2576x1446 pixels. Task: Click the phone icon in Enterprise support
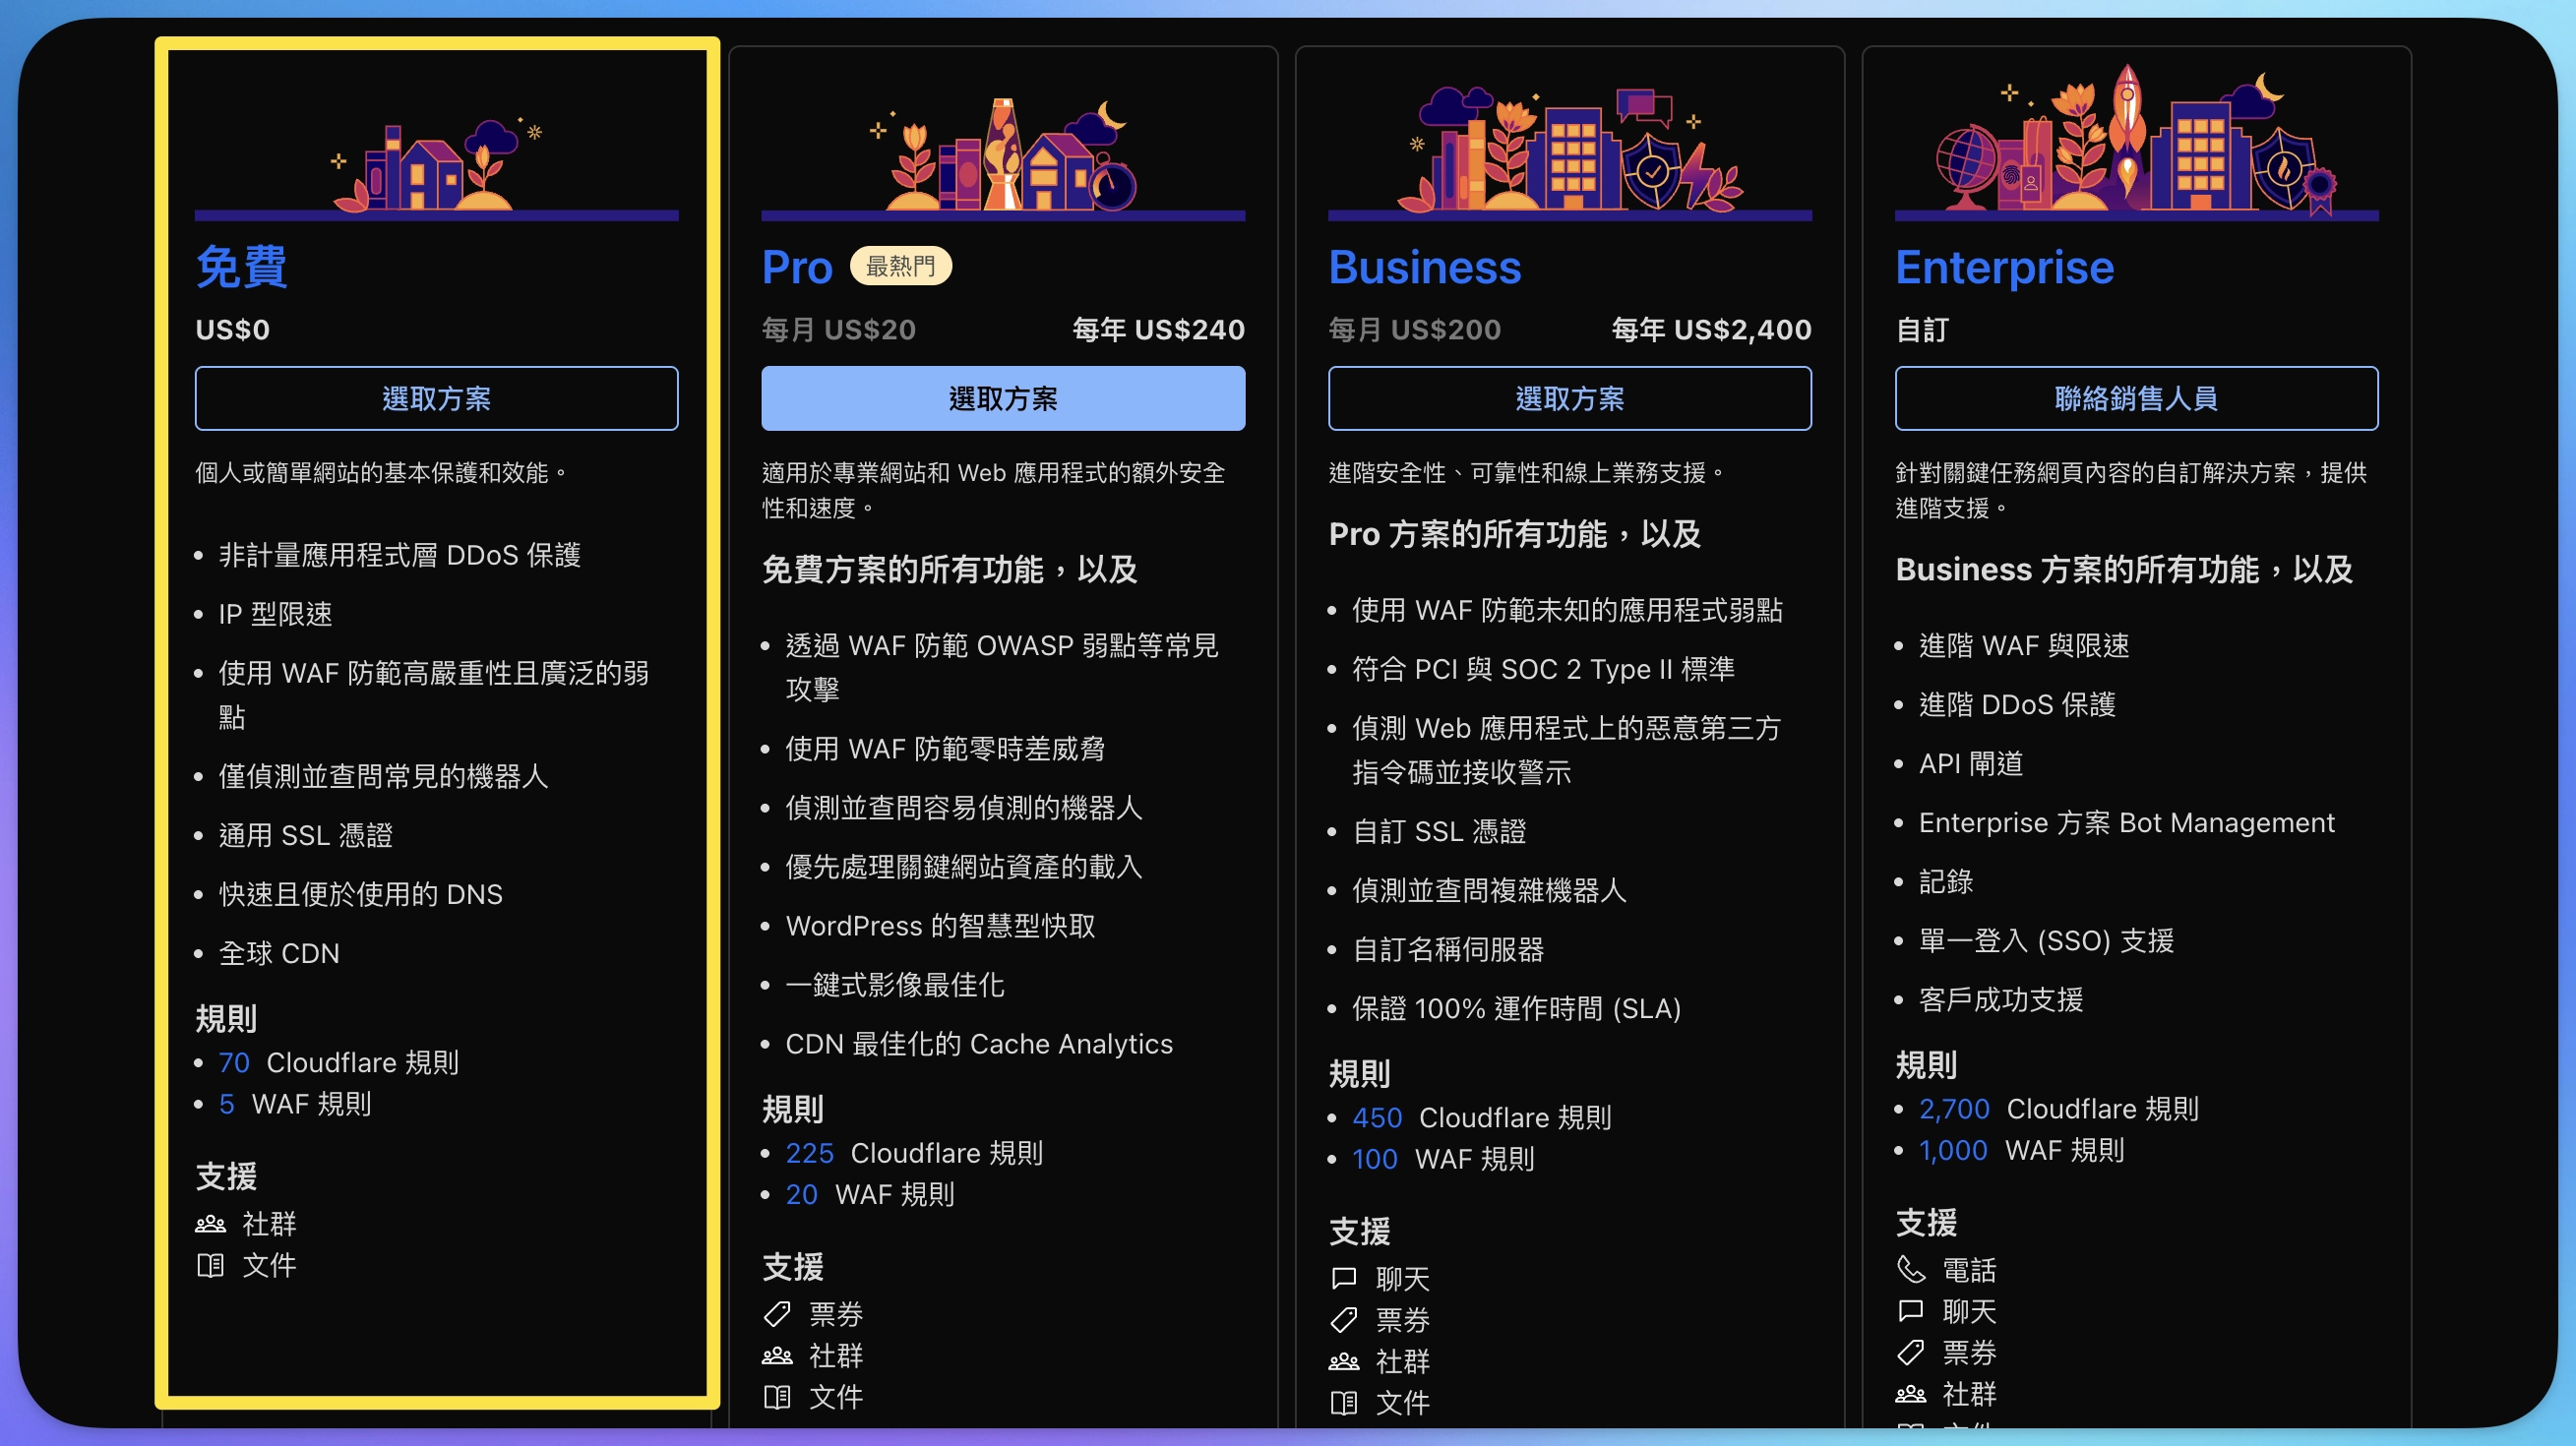[x=1911, y=1270]
